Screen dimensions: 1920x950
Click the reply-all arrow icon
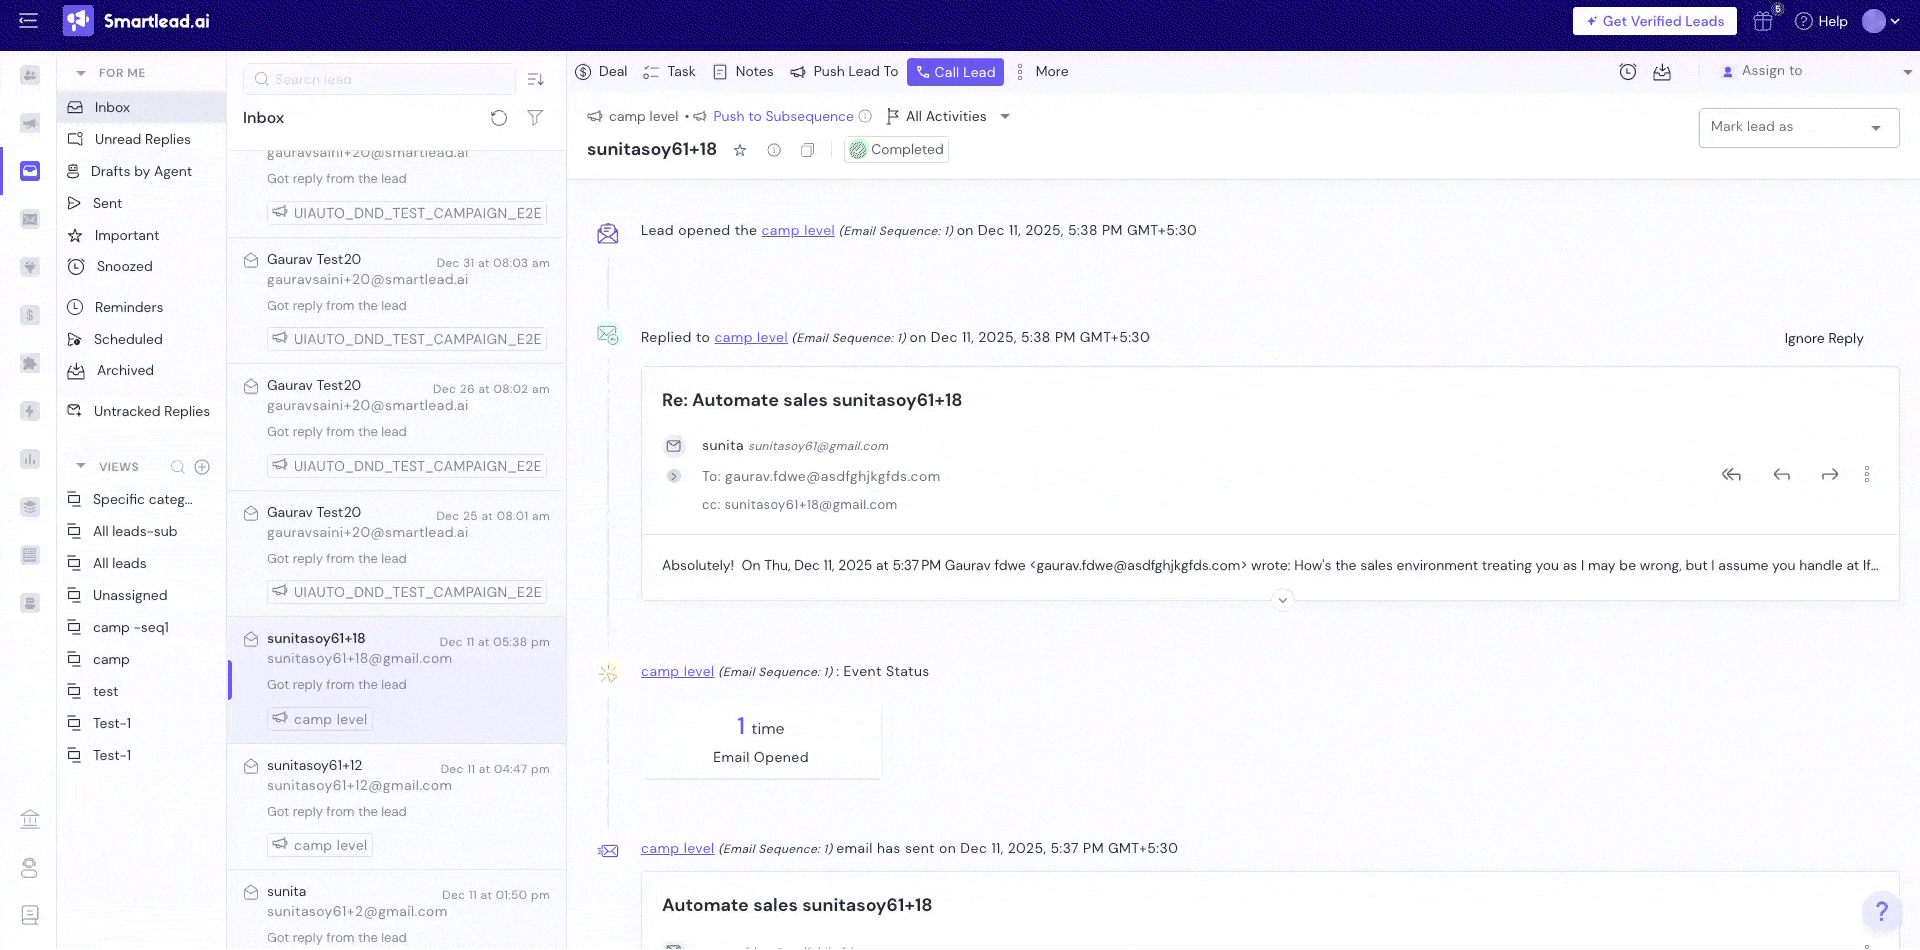[x=1731, y=475]
